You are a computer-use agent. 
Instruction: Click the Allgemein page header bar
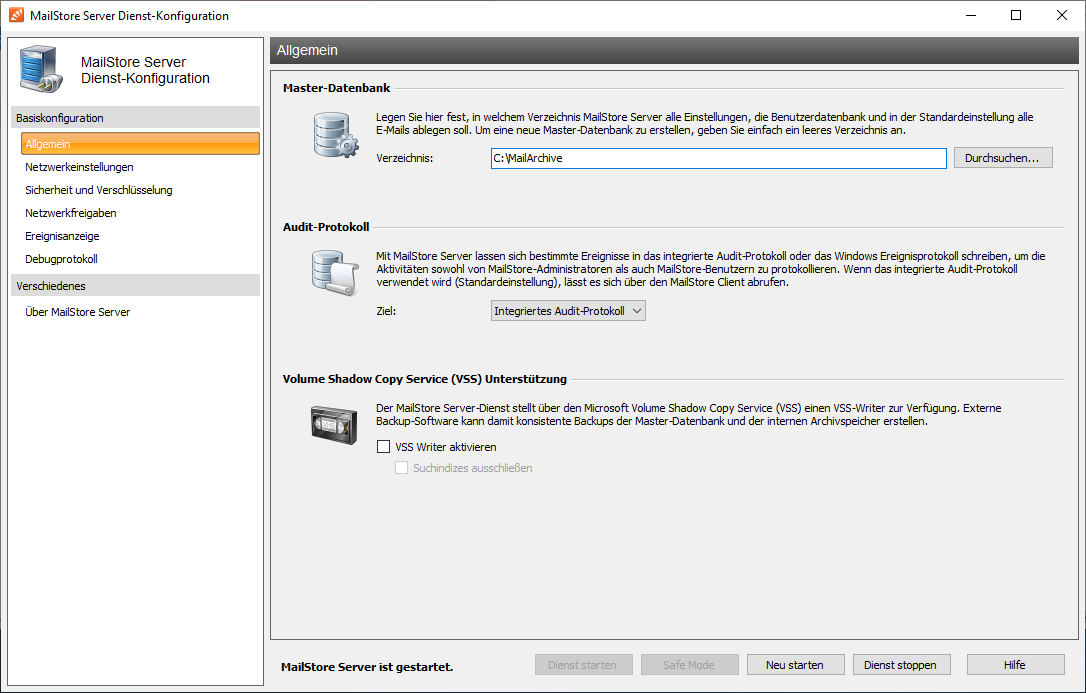click(x=674, y=51)
